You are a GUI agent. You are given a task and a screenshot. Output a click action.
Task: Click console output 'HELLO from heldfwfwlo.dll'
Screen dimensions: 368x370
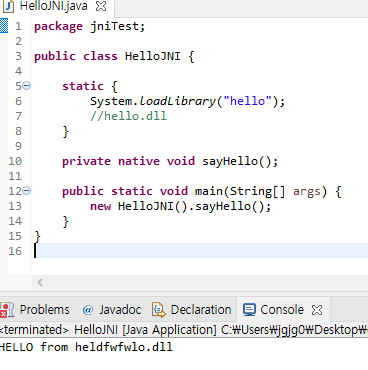86,347
